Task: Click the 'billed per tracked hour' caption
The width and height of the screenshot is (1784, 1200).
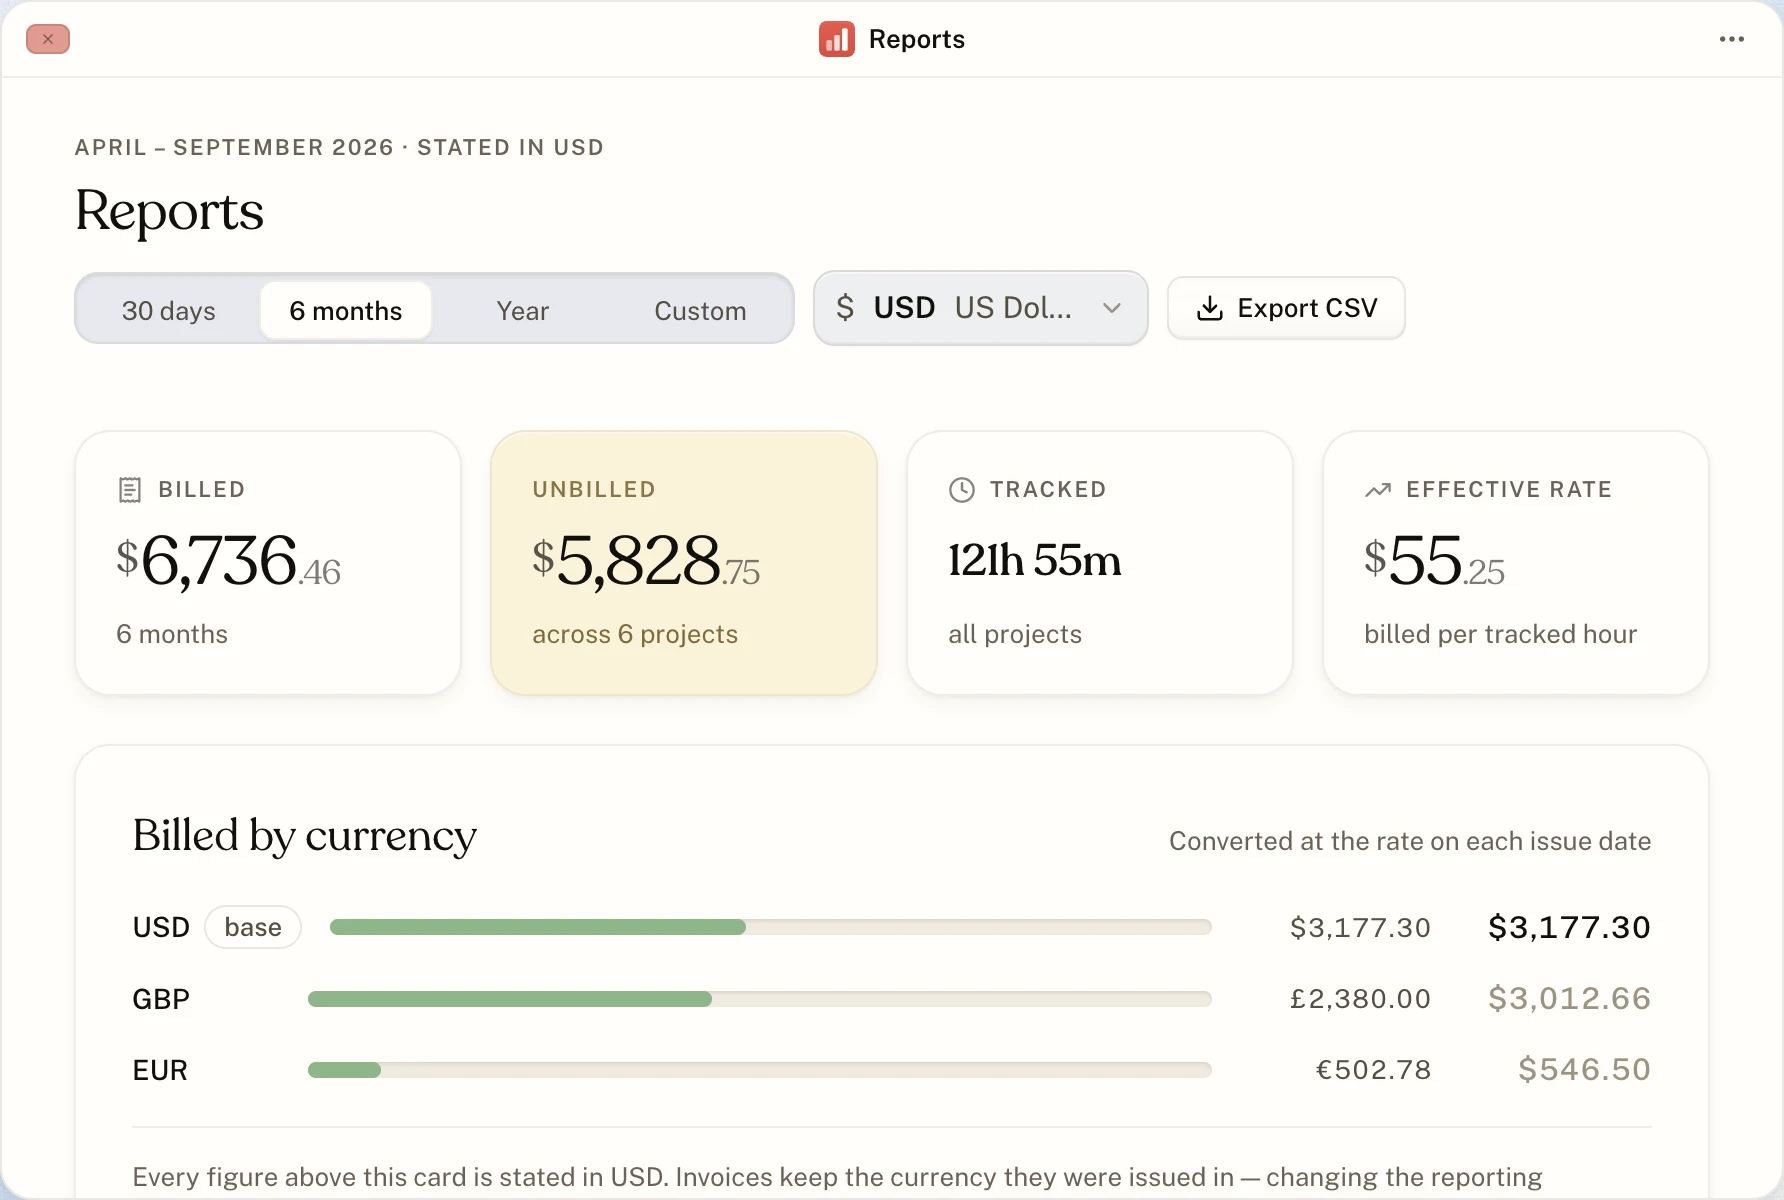Action: click(1500, 634)
